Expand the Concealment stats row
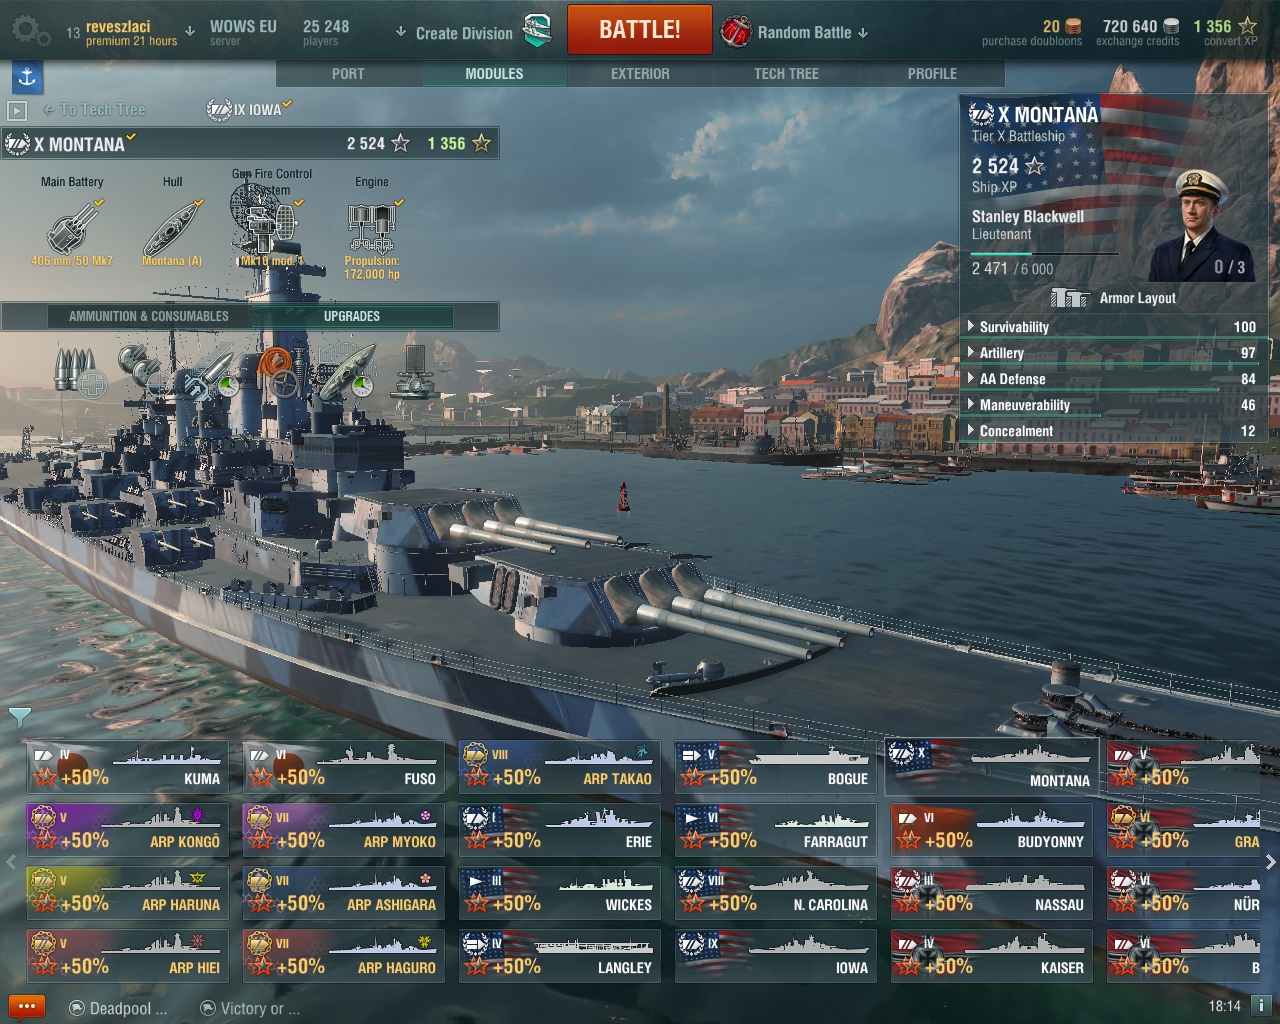The height and width of the screenshot is (1024, 1280). (x=1113, y=431)
